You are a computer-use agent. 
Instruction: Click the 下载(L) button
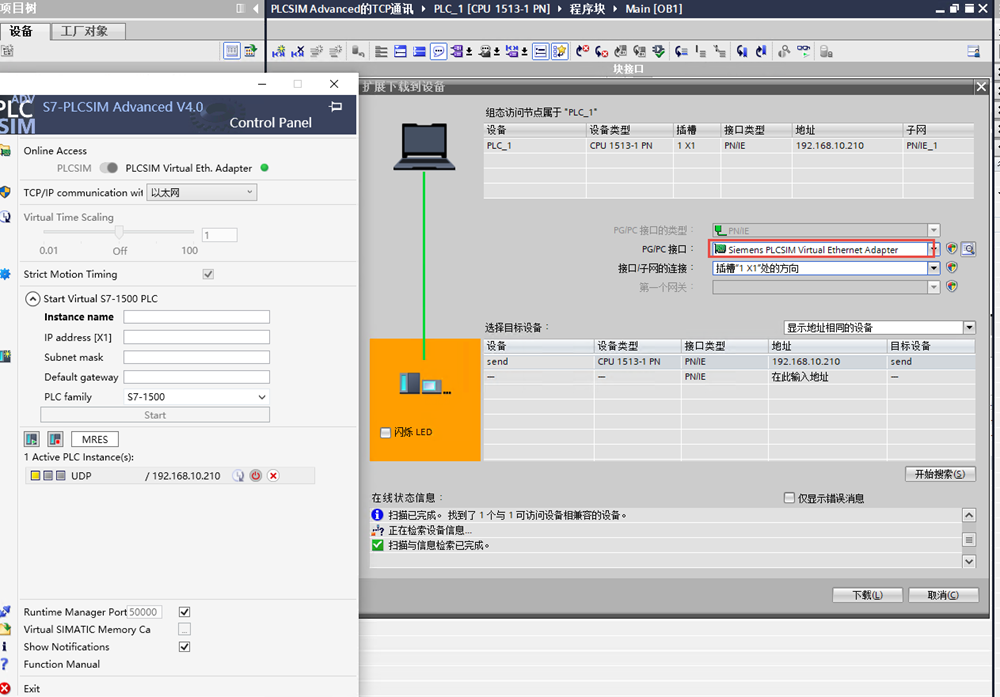pyautogui.click(x=867, y=595)
